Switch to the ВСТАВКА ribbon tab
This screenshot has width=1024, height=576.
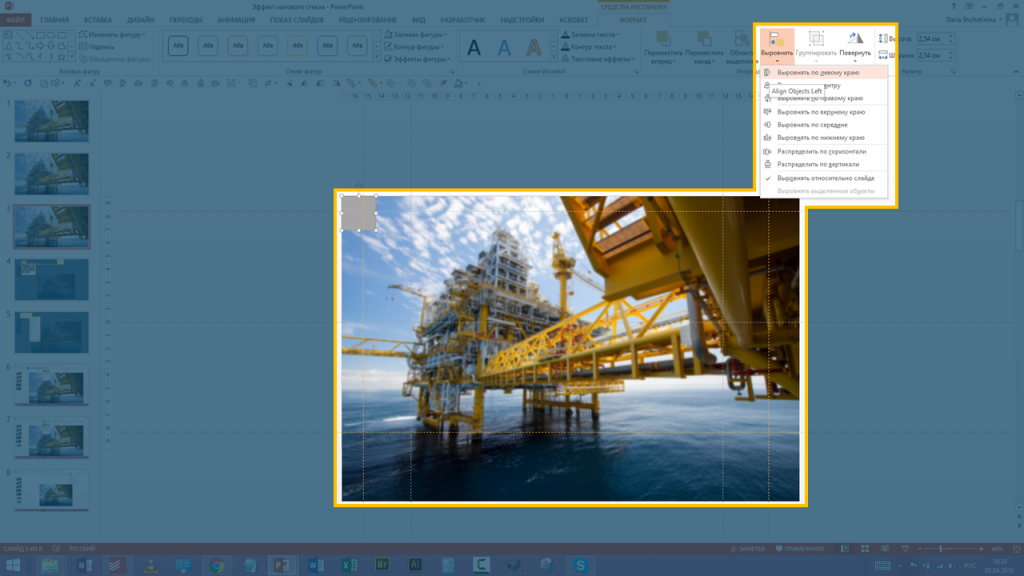click(x=98, y=20)
